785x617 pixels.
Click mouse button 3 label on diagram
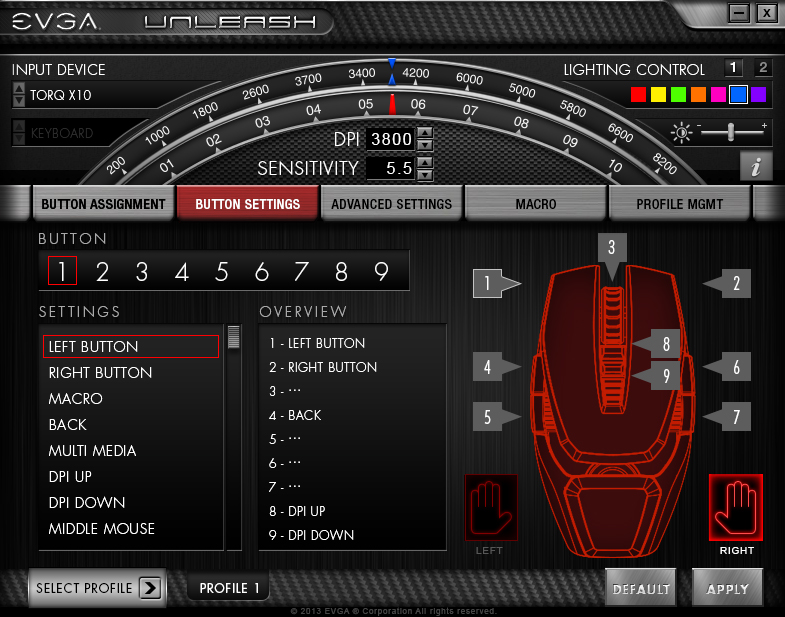pyautogui.click(x=612, y=247)
